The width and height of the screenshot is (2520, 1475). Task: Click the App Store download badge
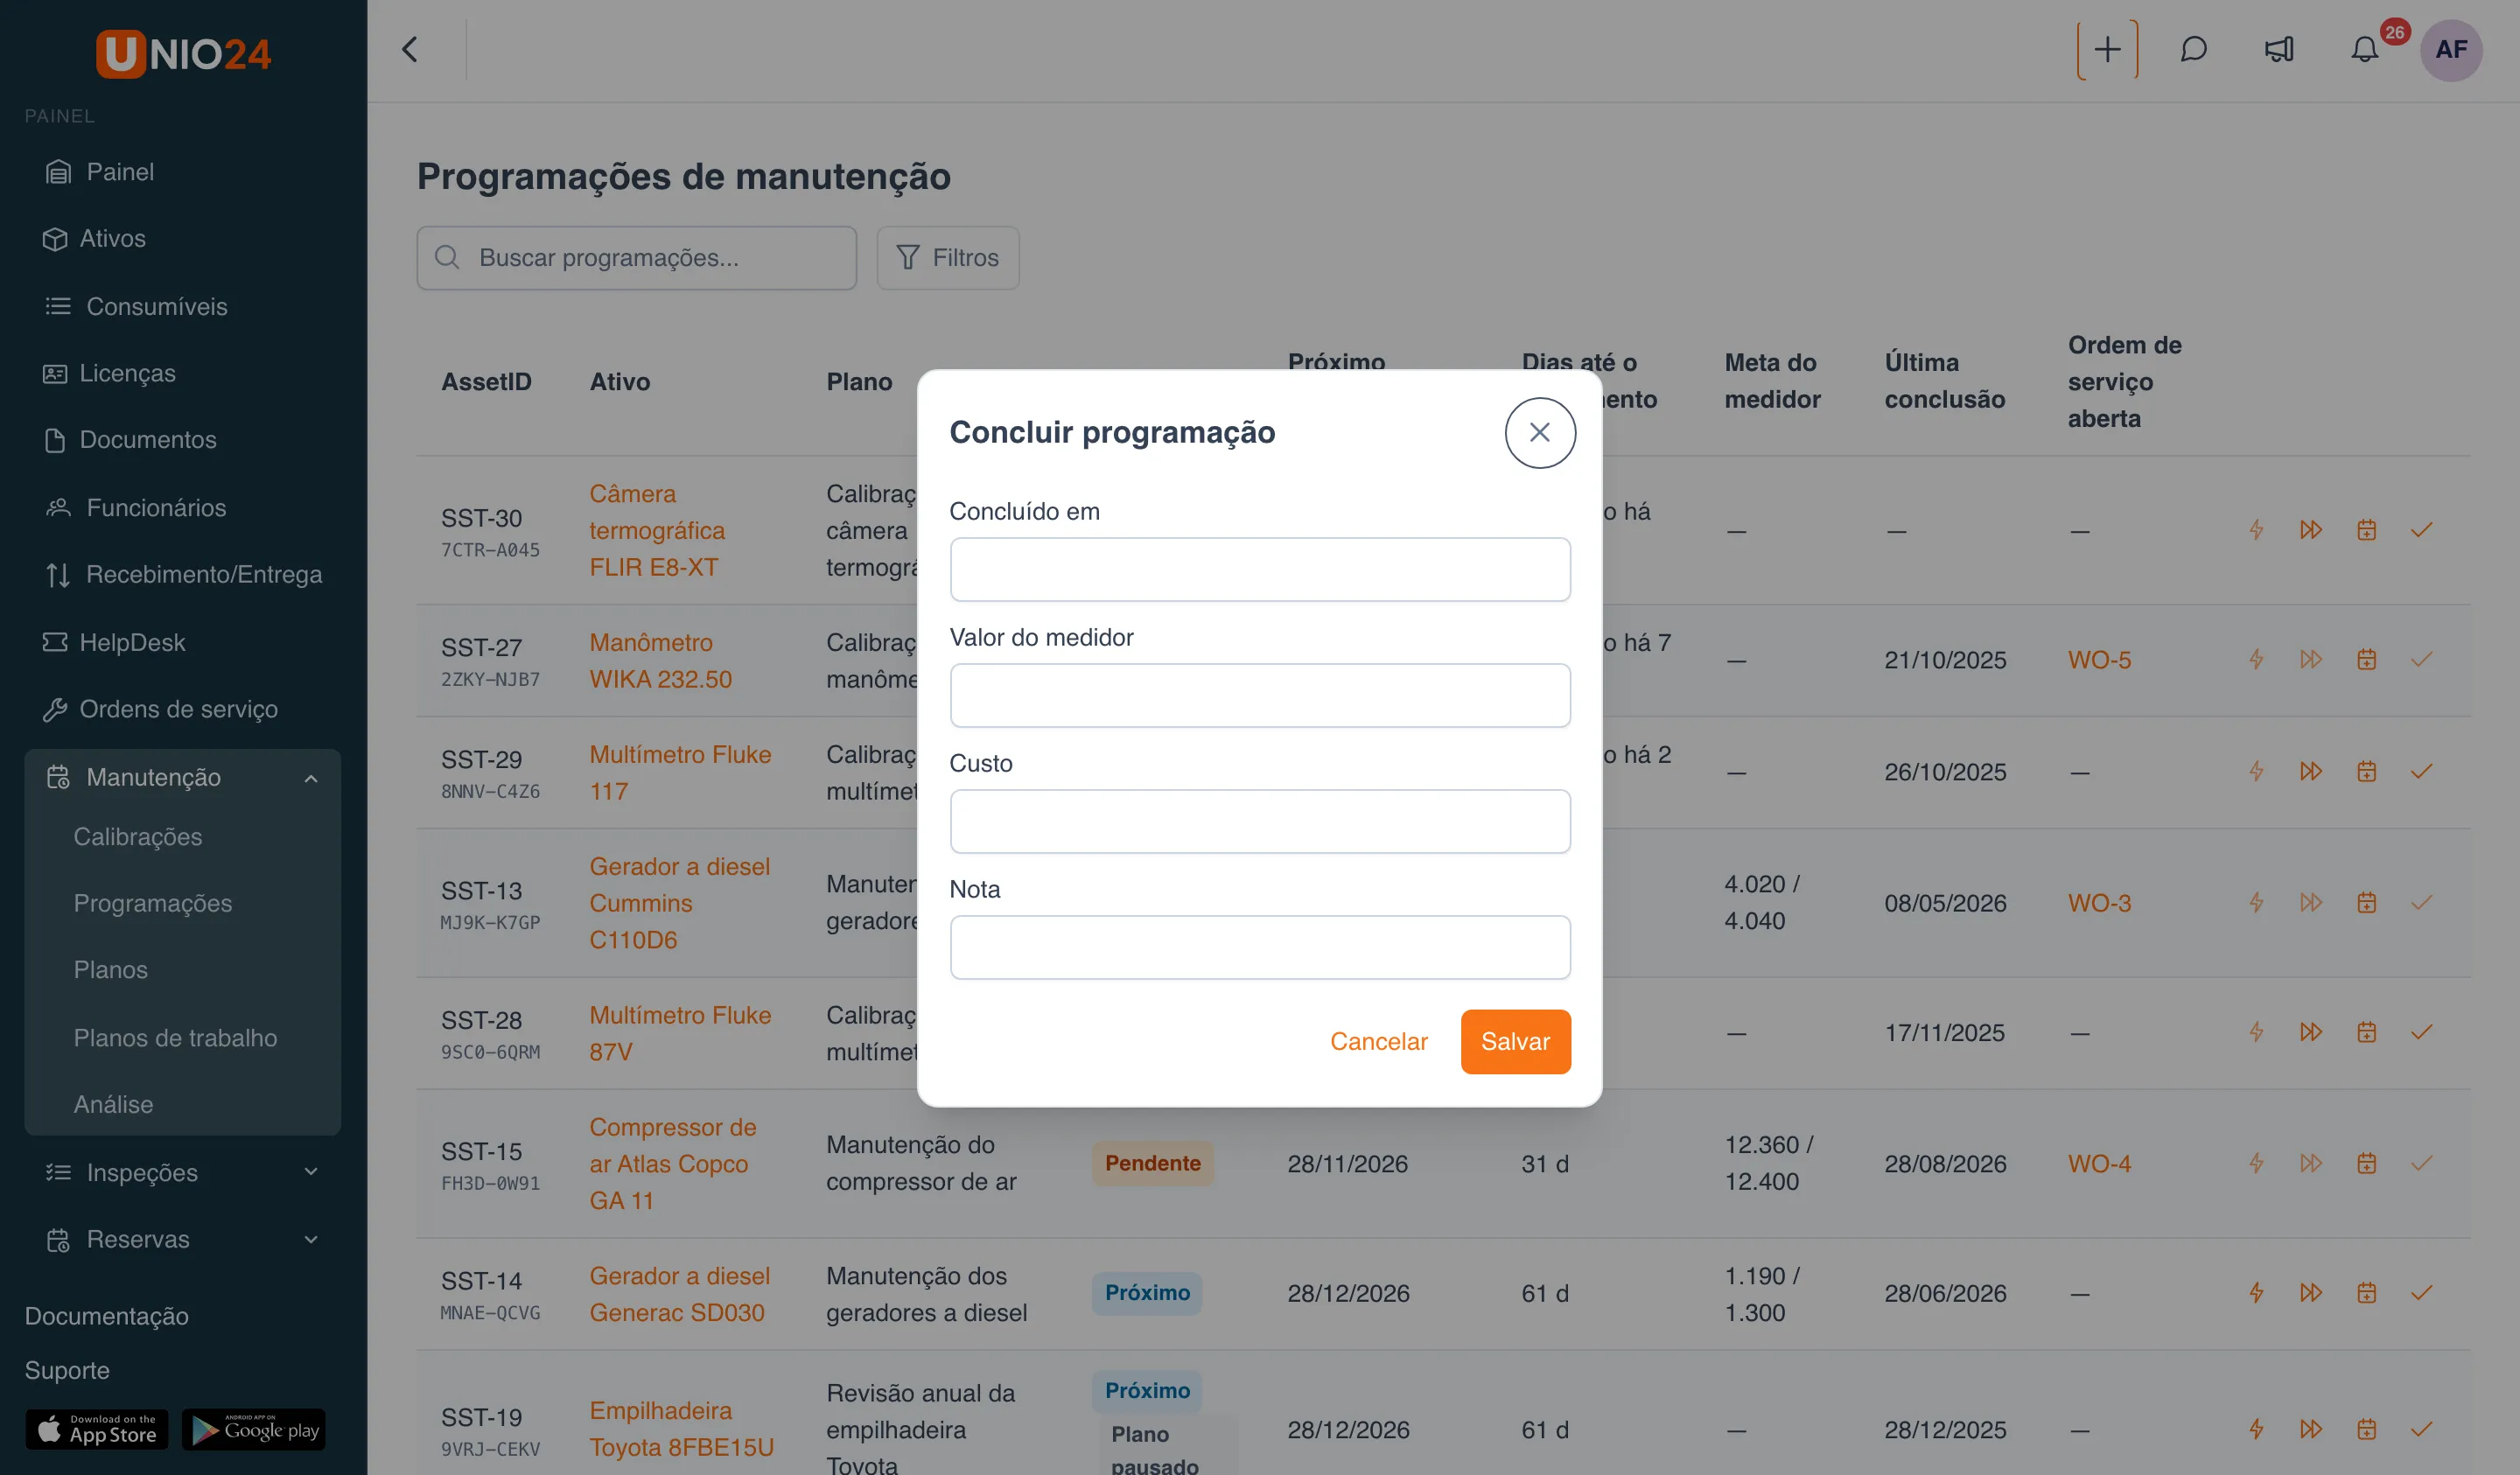97,1430
